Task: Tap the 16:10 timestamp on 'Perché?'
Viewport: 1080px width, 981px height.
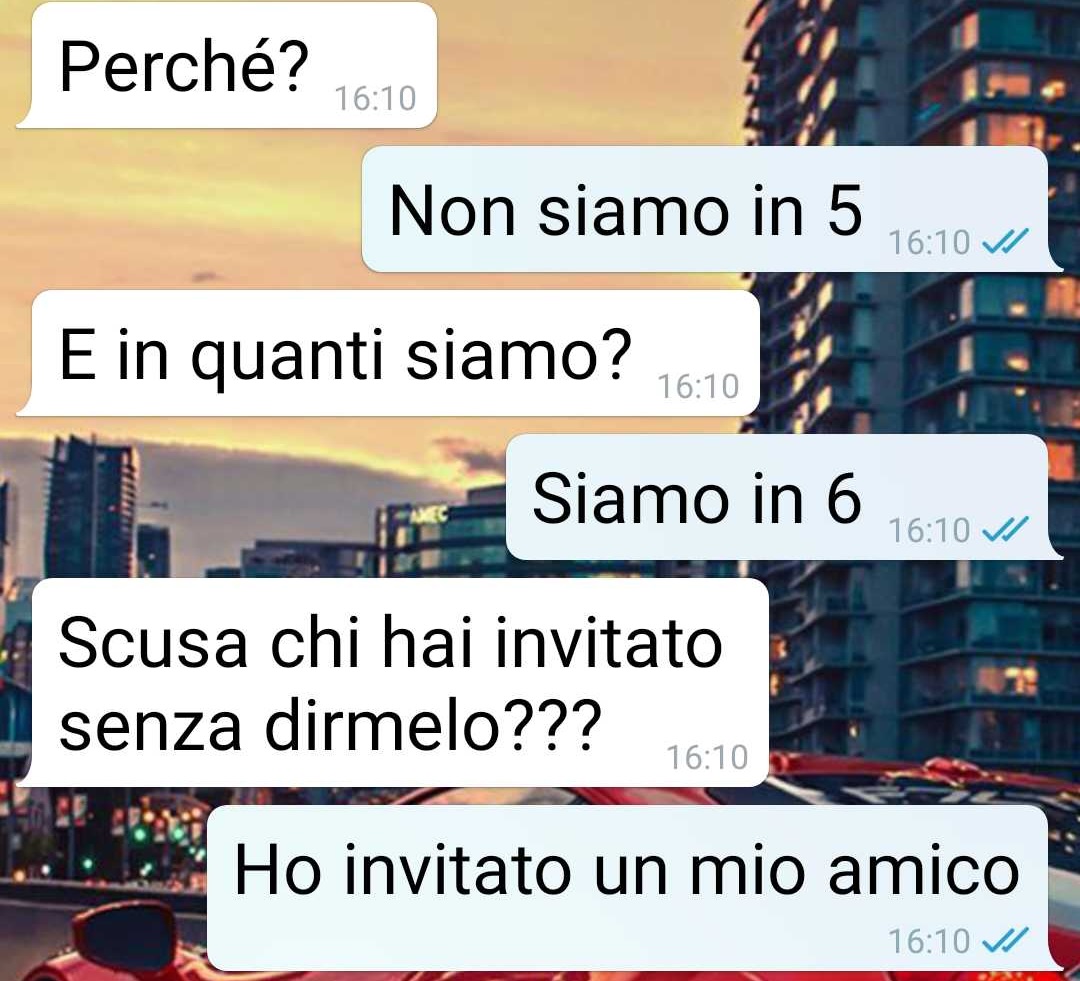Action: (x=375, y=99)
